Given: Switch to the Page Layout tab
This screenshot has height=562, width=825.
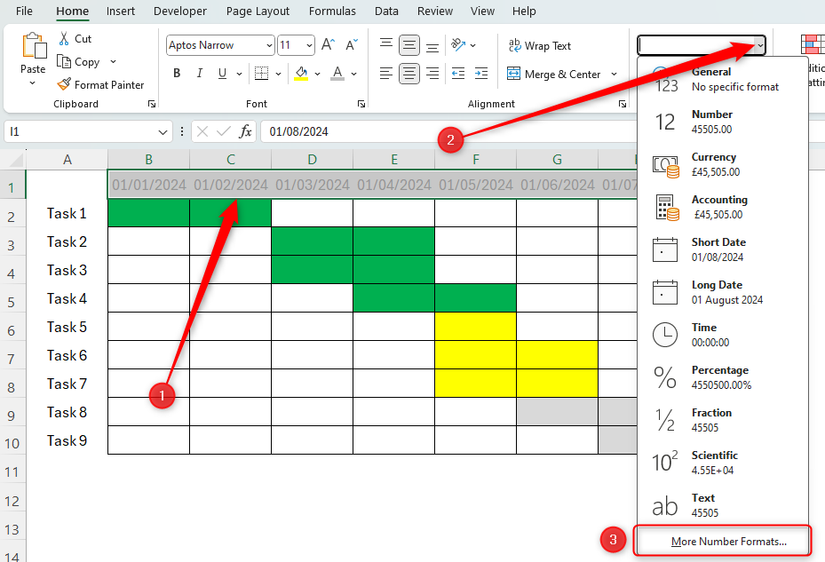Looking at the screenshot, I should pyautogui.click(x=258, y=11).
